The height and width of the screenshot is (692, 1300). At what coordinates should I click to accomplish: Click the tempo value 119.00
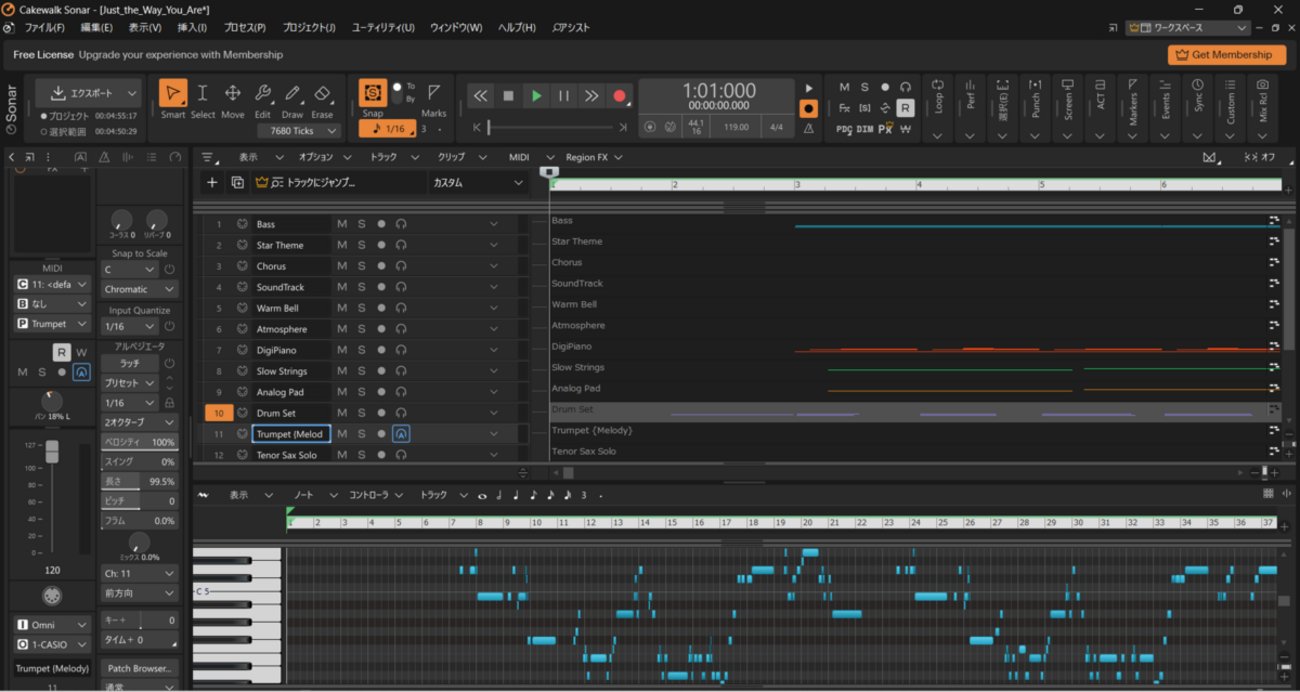point(737,127)
